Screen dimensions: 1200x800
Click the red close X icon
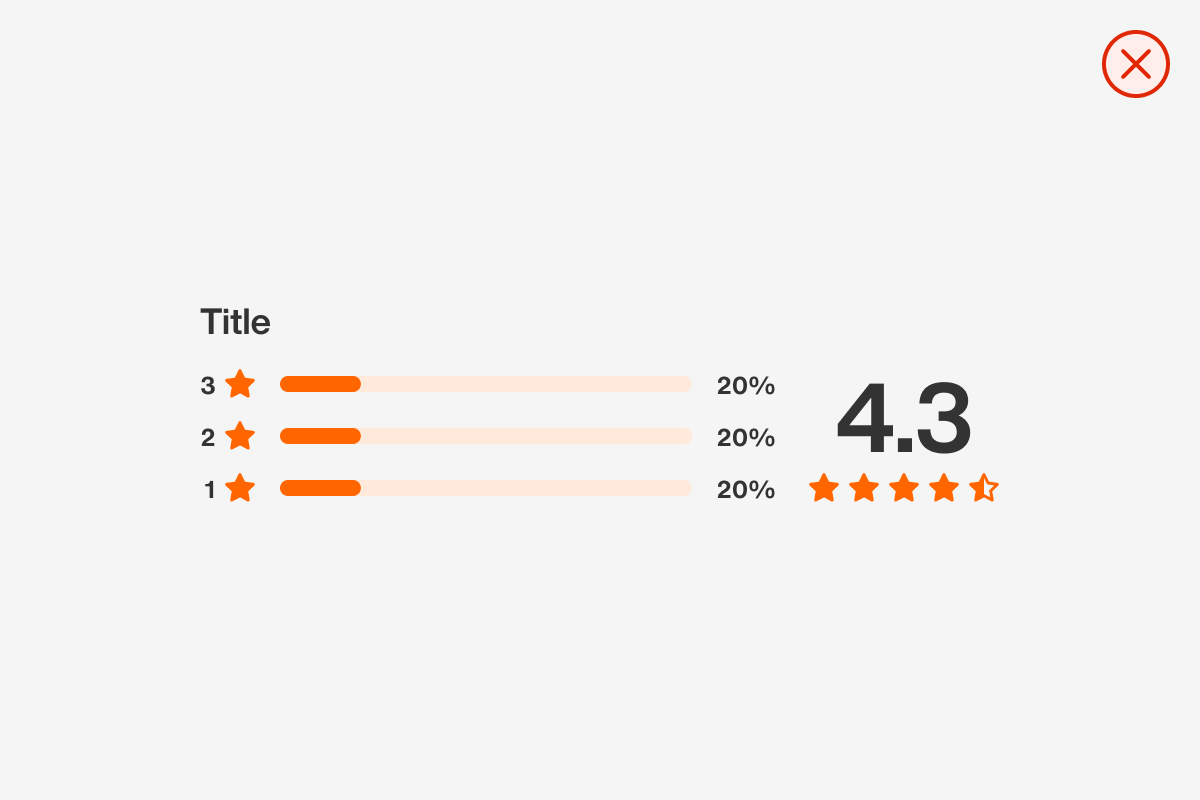tap(1135, 64)
